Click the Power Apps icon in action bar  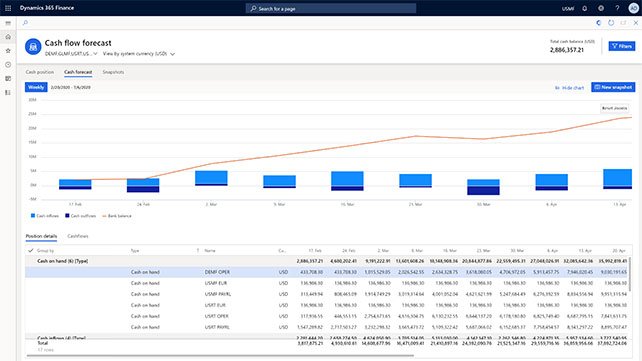(x=599, y=23)
